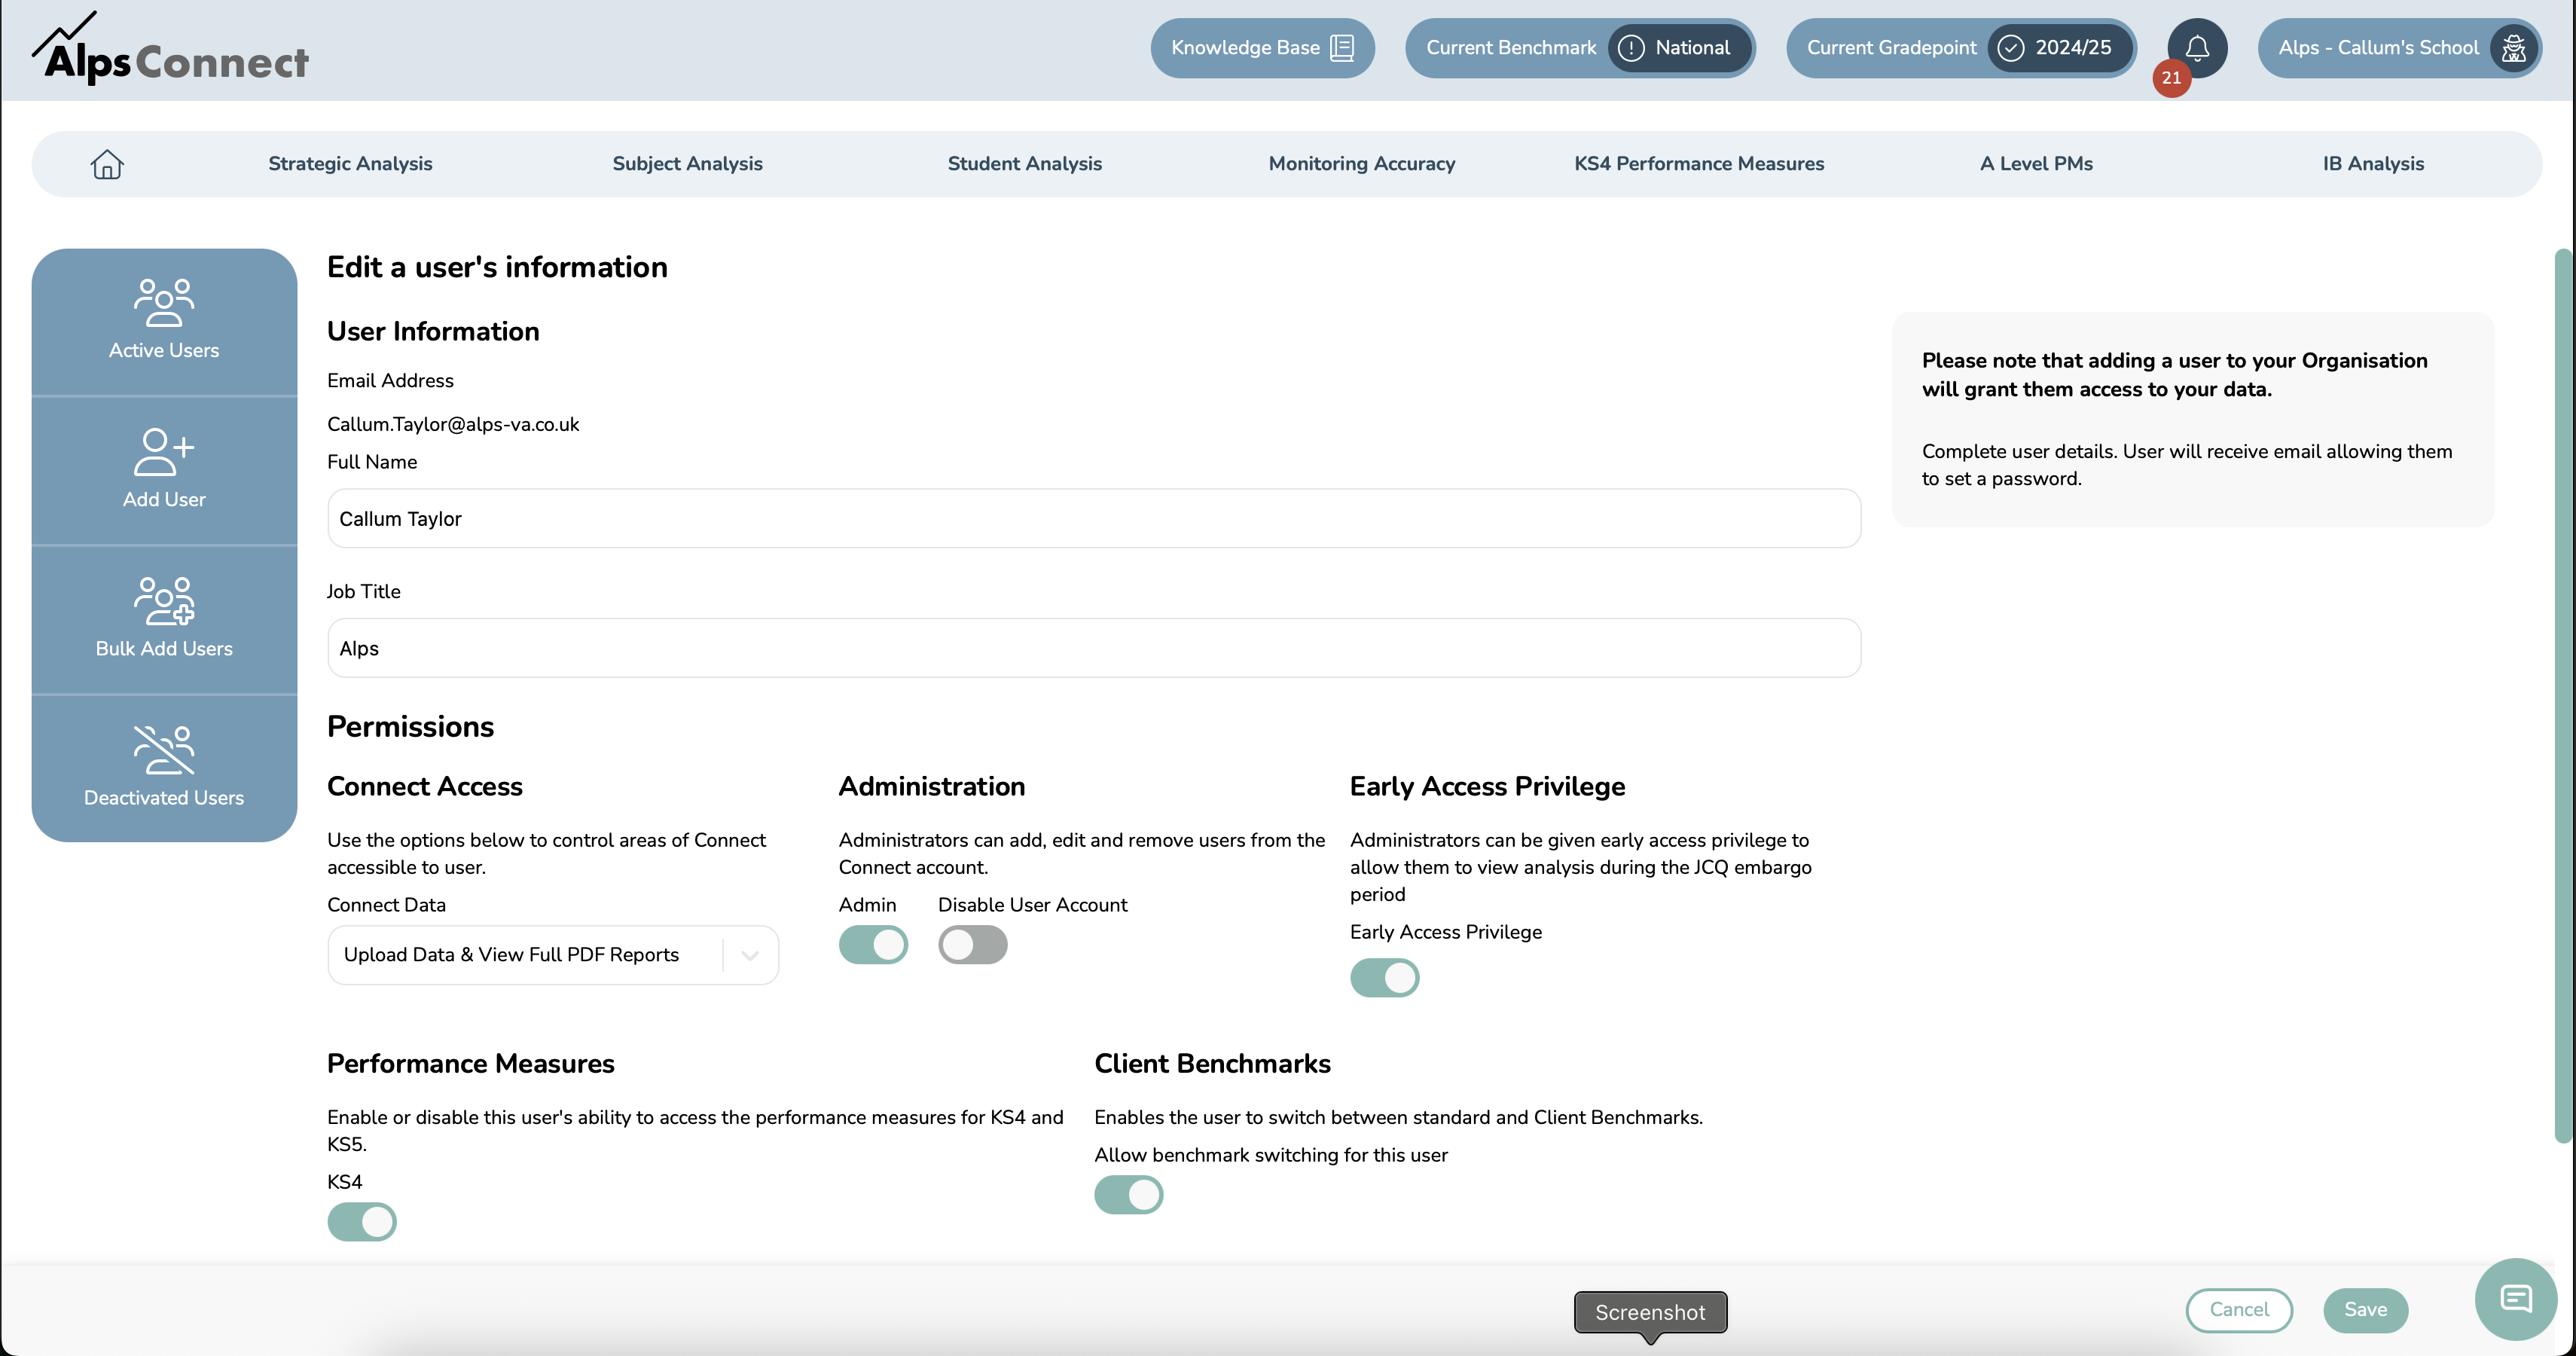Click the Administration heading
Viewport: 2576px width, 1356px height.
tap(931, 787)
